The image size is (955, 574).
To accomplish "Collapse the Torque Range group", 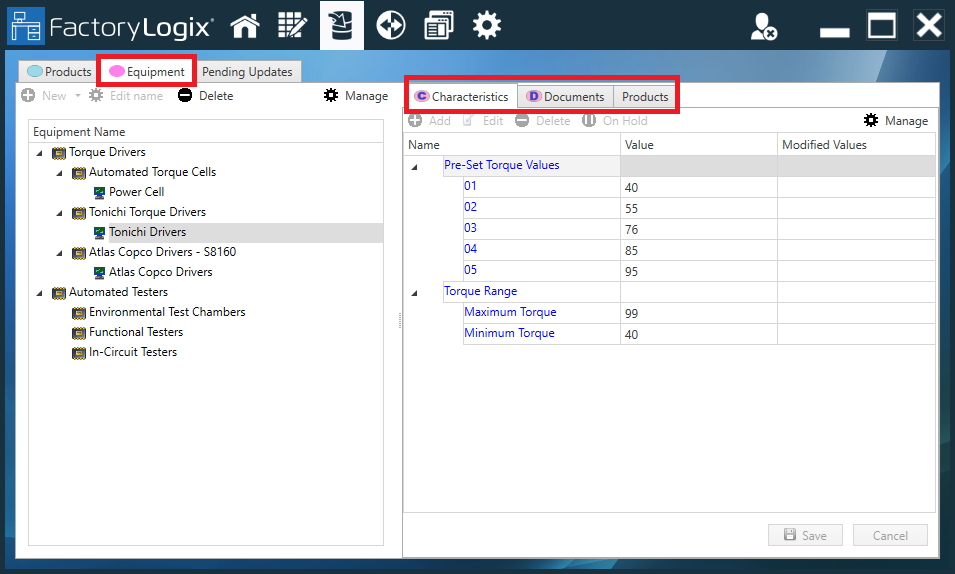I will 415,293.
